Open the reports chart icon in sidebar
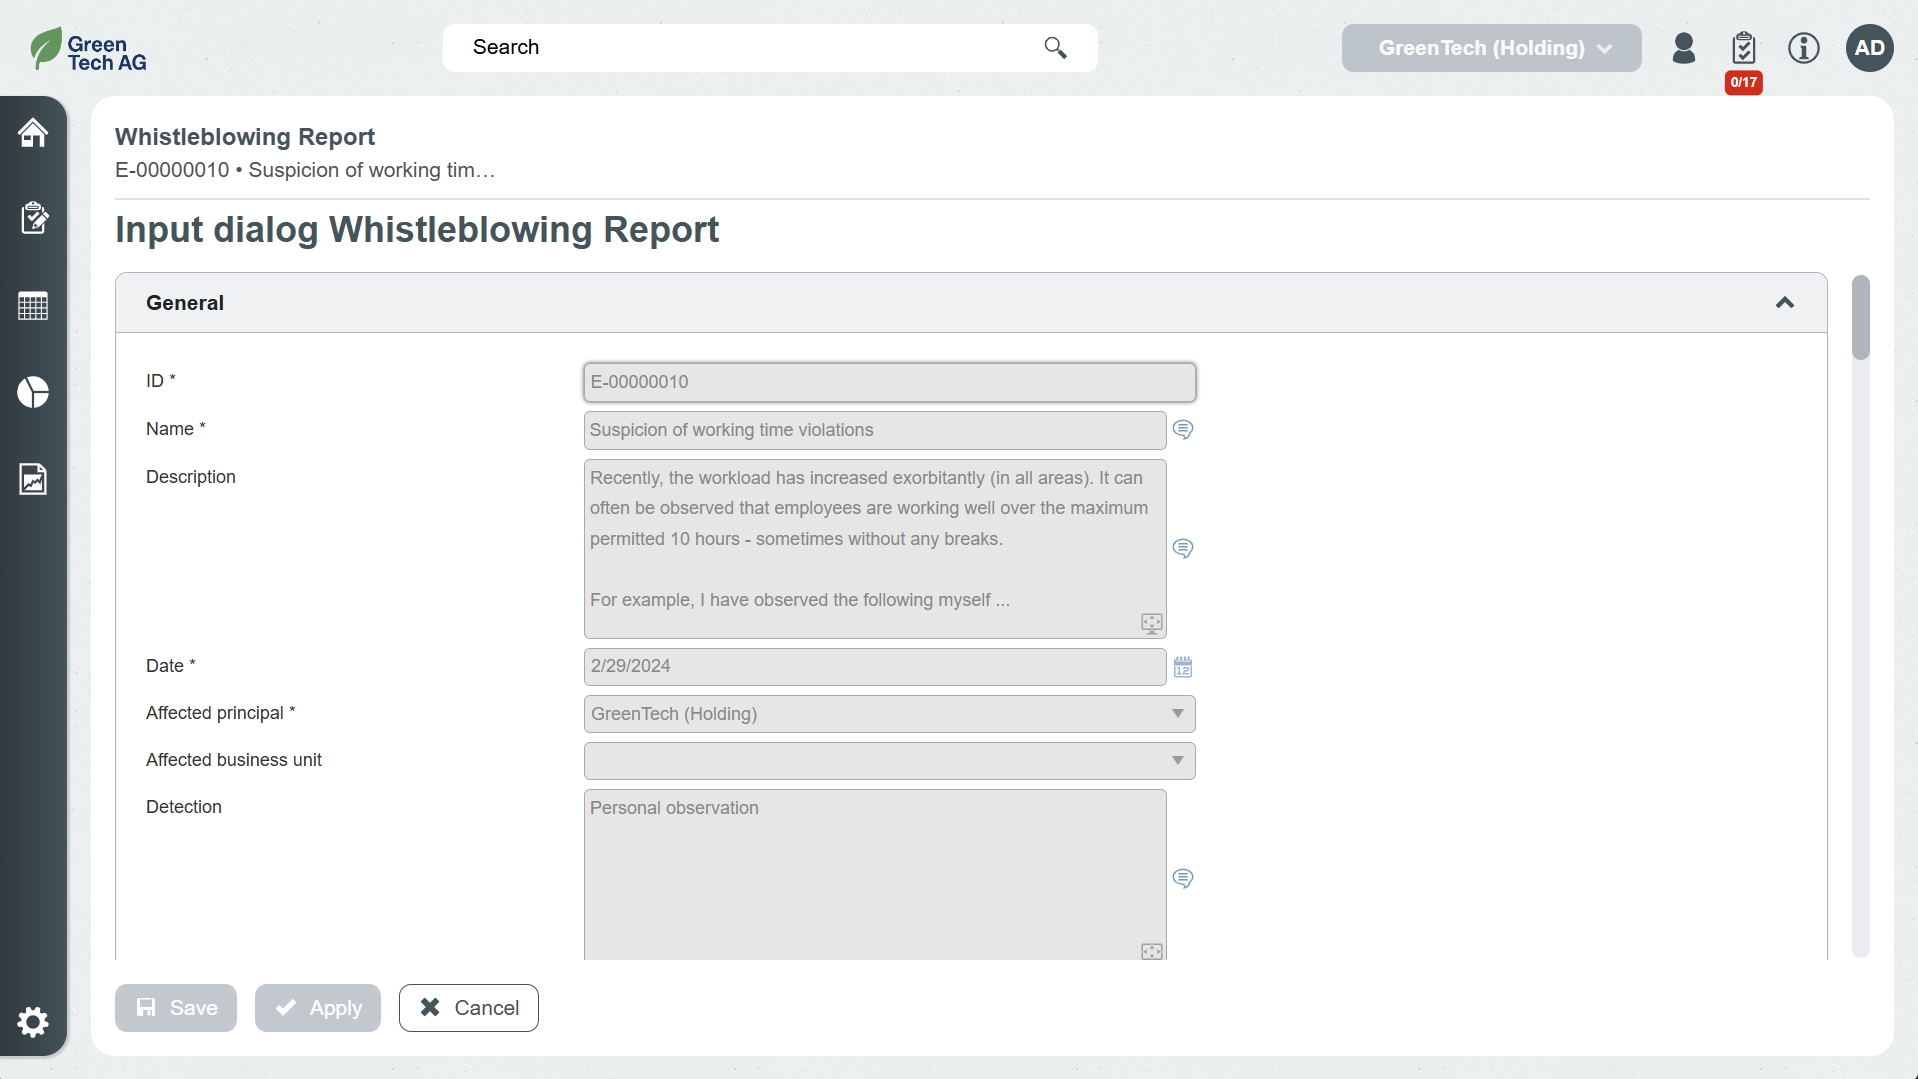1918x1079 pixels. click(x=33, y=479)
